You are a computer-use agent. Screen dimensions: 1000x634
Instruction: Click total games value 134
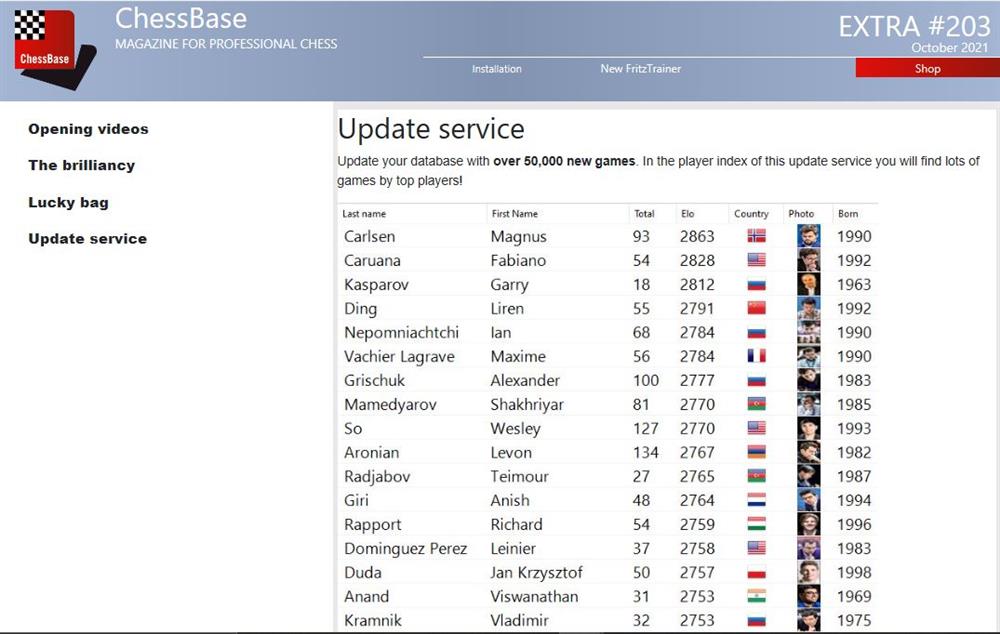pyautogui.click(x=645, y=452)
